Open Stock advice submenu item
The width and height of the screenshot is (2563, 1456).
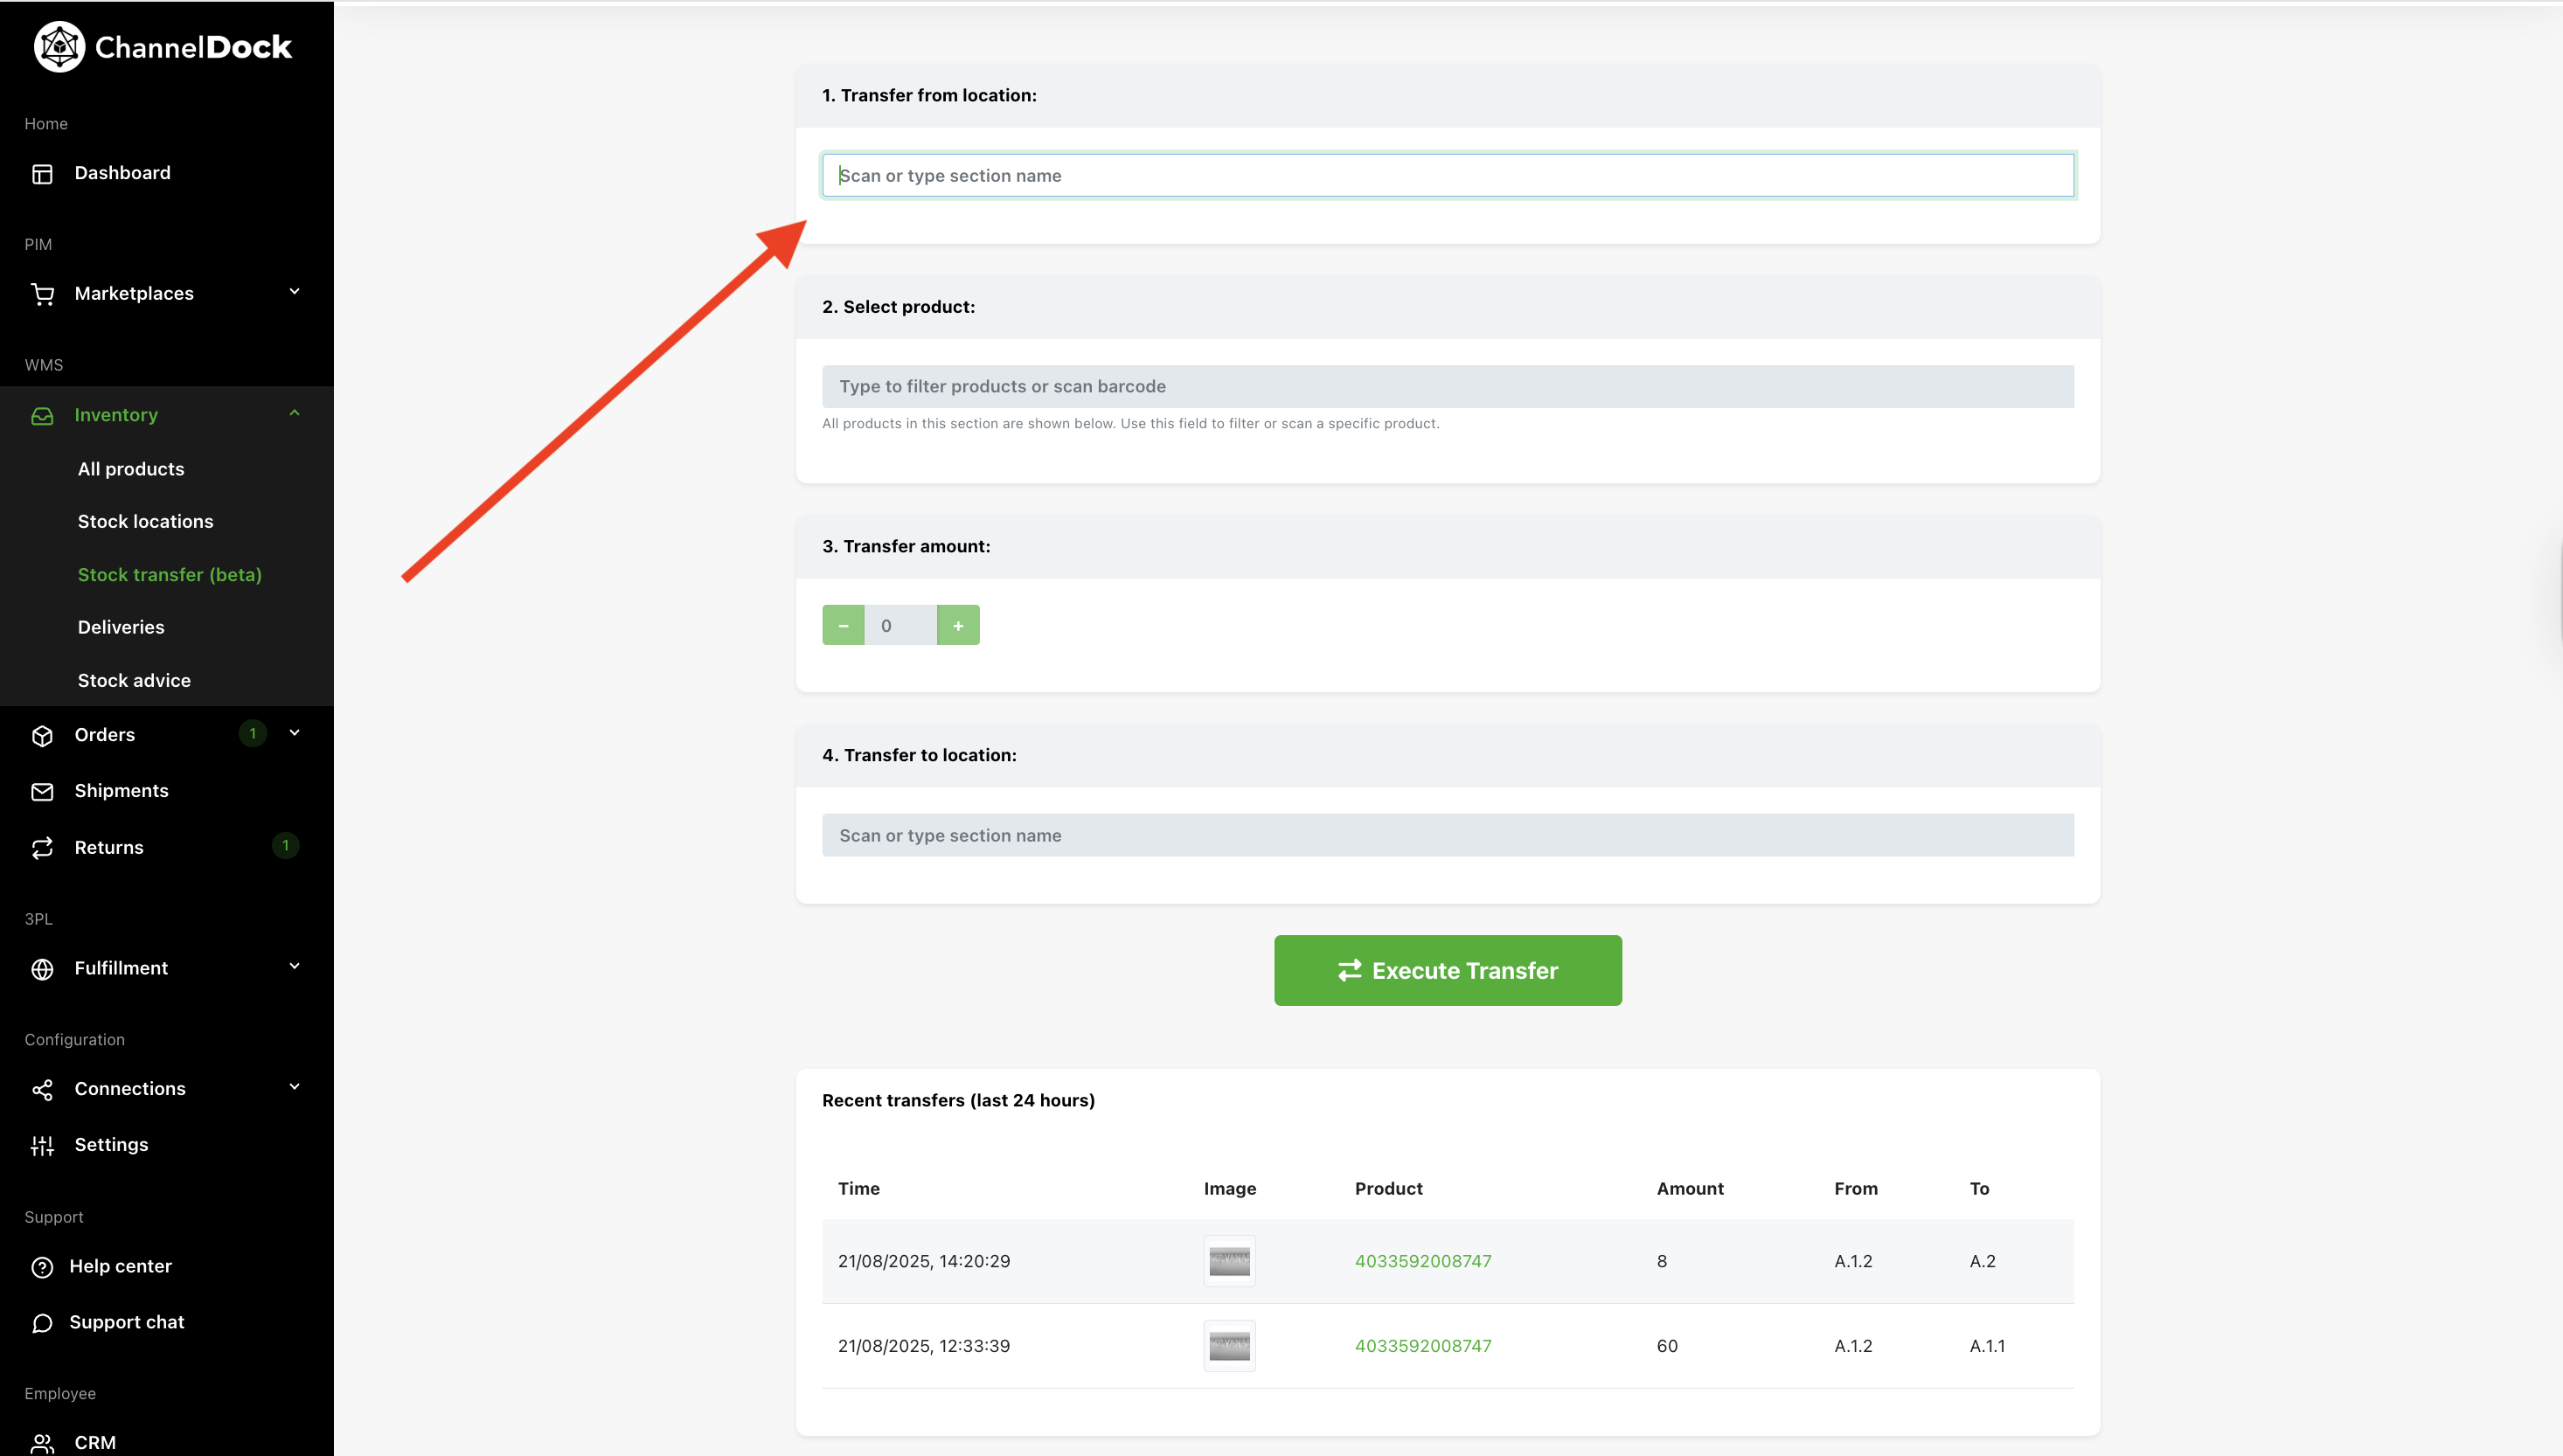(x=134, y=680)
